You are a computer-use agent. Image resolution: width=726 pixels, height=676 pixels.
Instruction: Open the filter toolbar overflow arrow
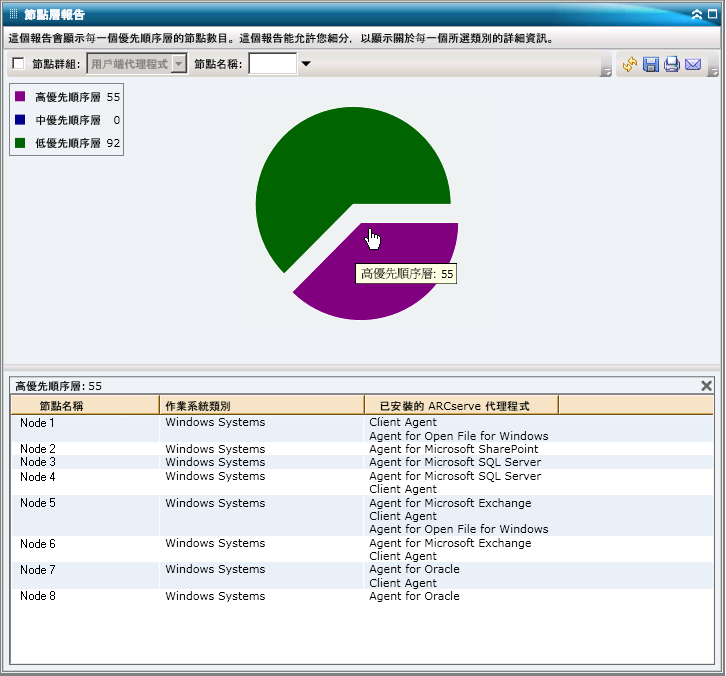coord(606,71)
